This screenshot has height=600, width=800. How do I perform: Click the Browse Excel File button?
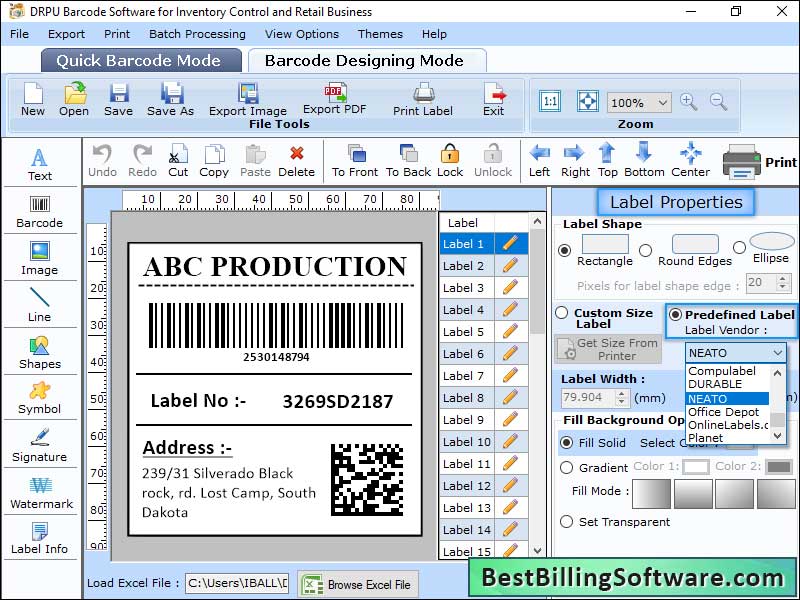(357, 585)
